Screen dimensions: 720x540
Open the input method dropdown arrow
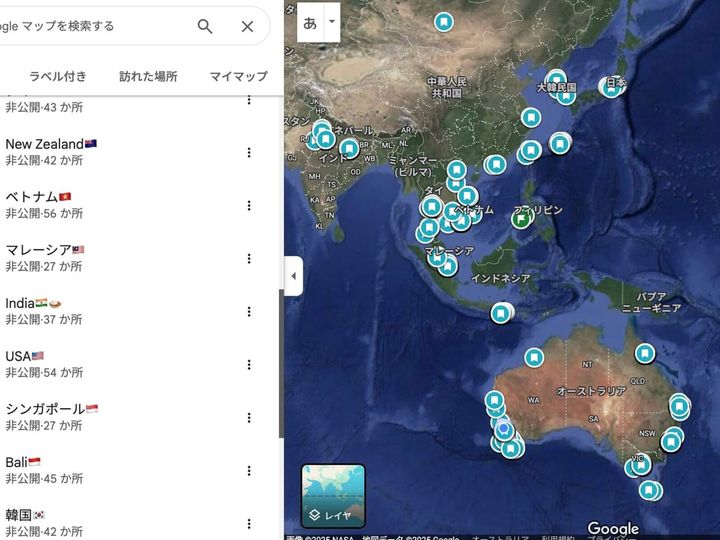coord(332,21)
